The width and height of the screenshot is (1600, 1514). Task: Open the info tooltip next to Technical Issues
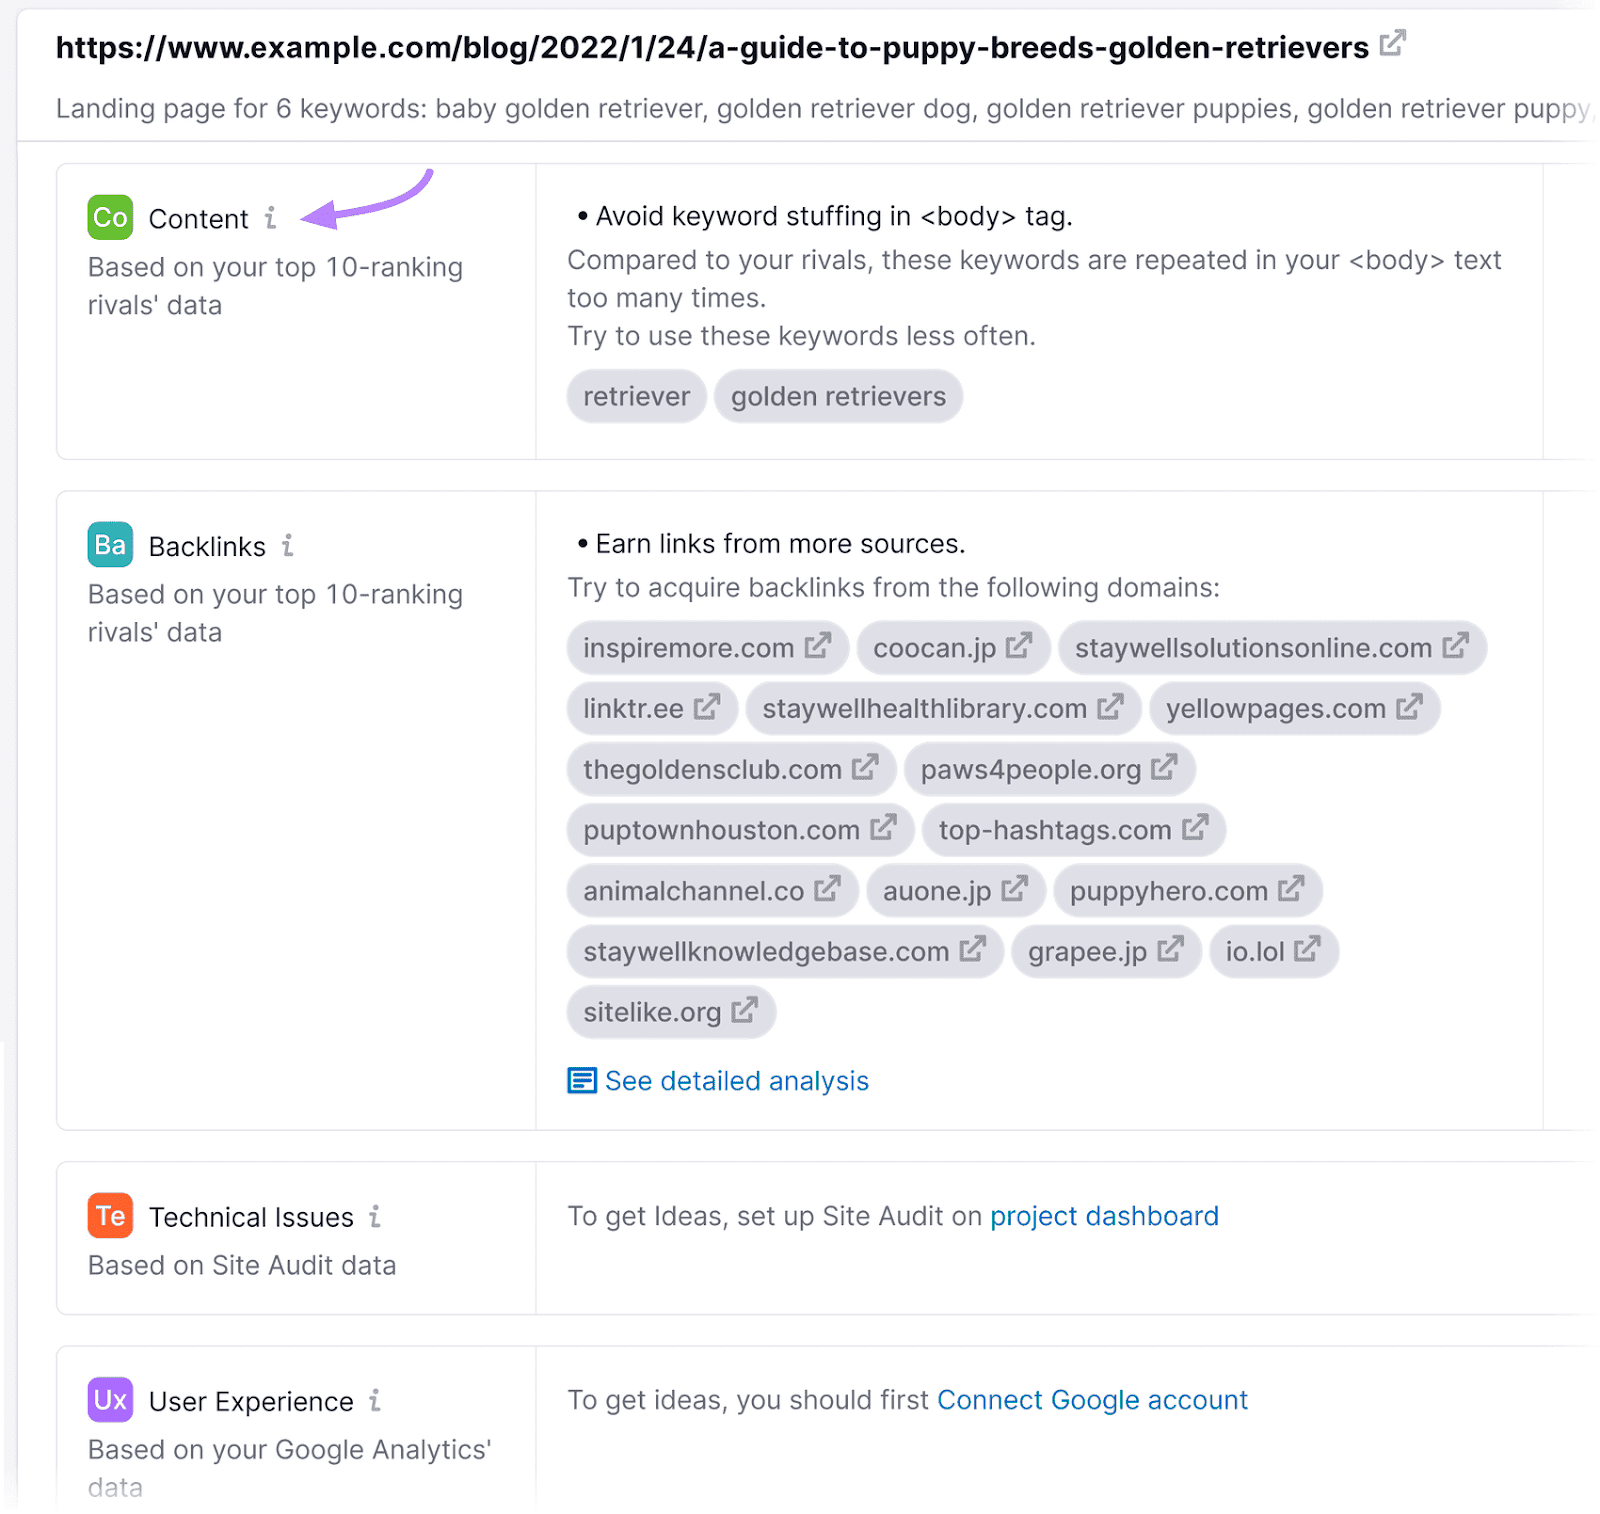[x=375, y=1218]
